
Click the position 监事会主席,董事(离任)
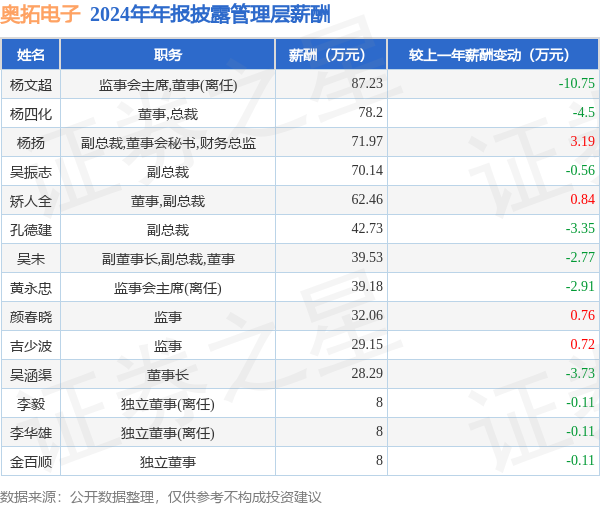pyautogui.click(x=168, y=85)
